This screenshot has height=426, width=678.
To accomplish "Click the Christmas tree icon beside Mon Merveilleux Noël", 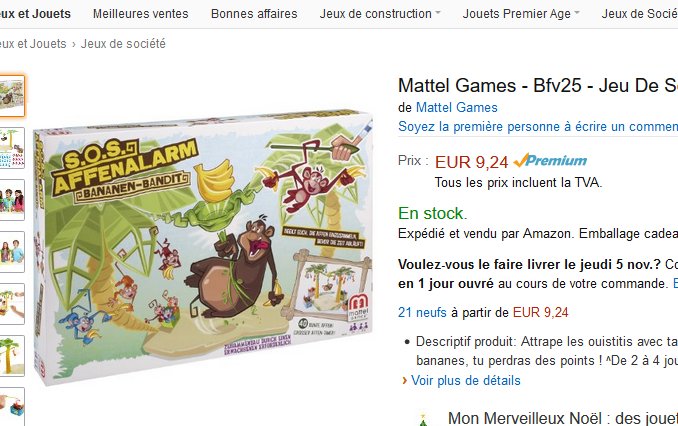I will pyautogui.click(x=423, y=420).
